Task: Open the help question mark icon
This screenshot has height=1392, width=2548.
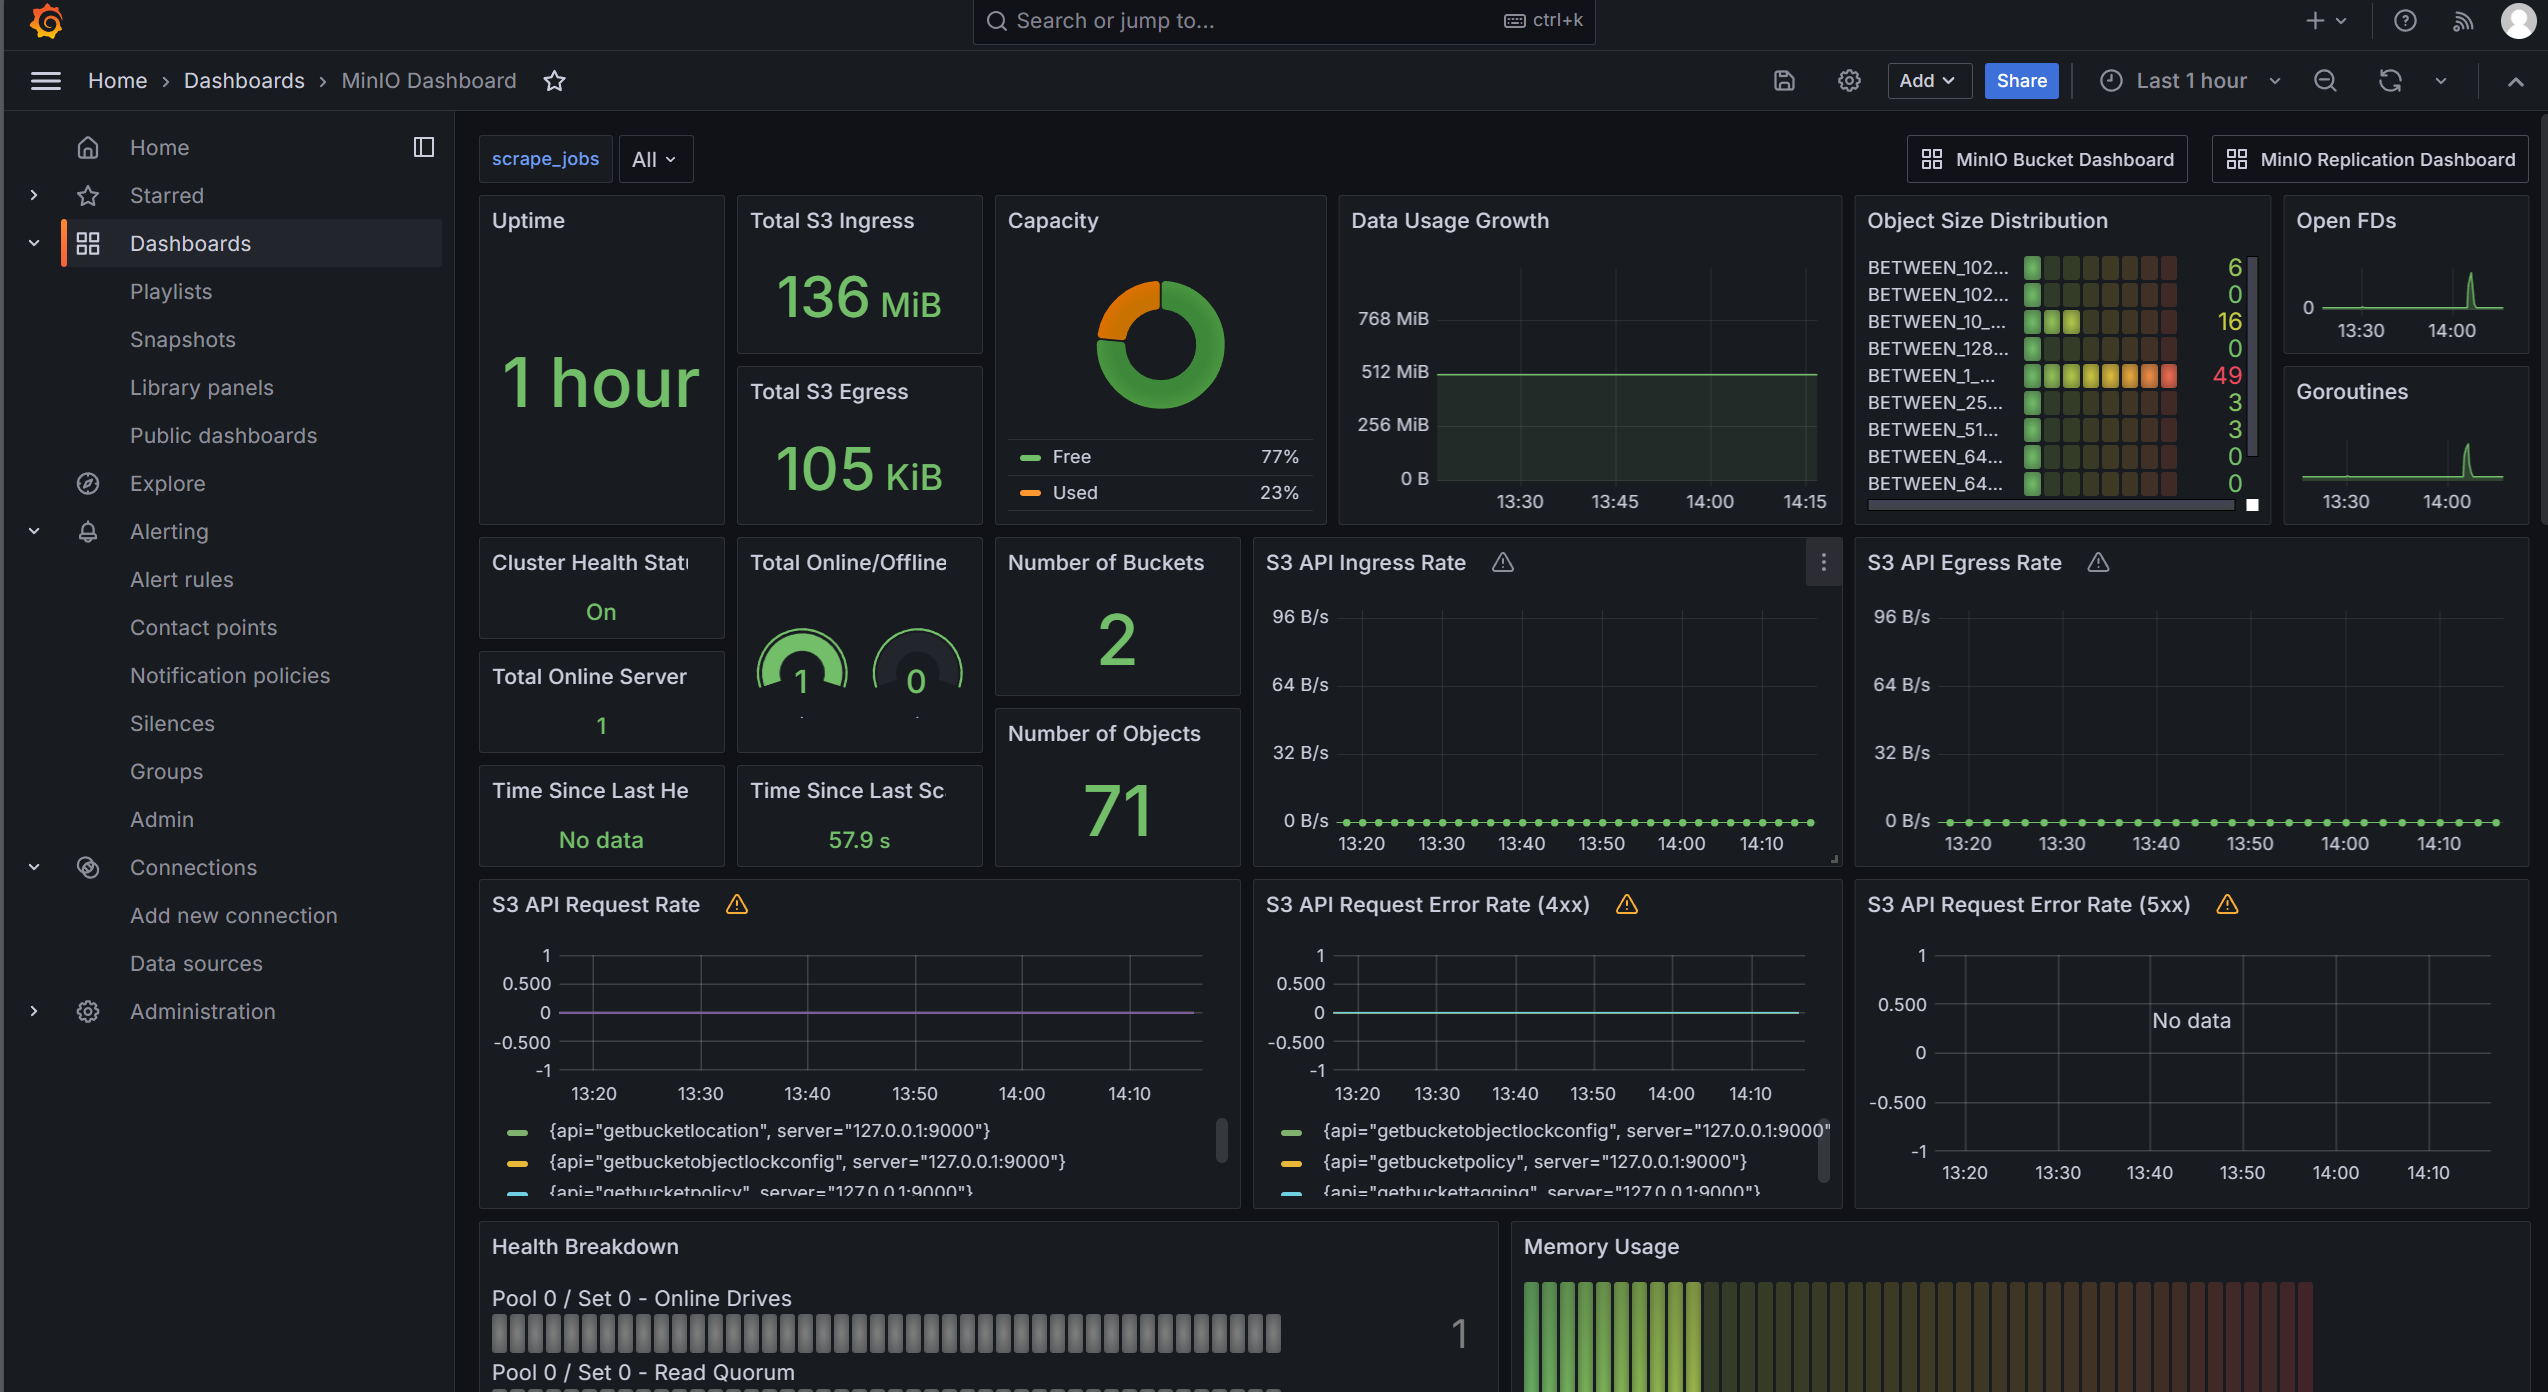Action: coord(2406,21)
